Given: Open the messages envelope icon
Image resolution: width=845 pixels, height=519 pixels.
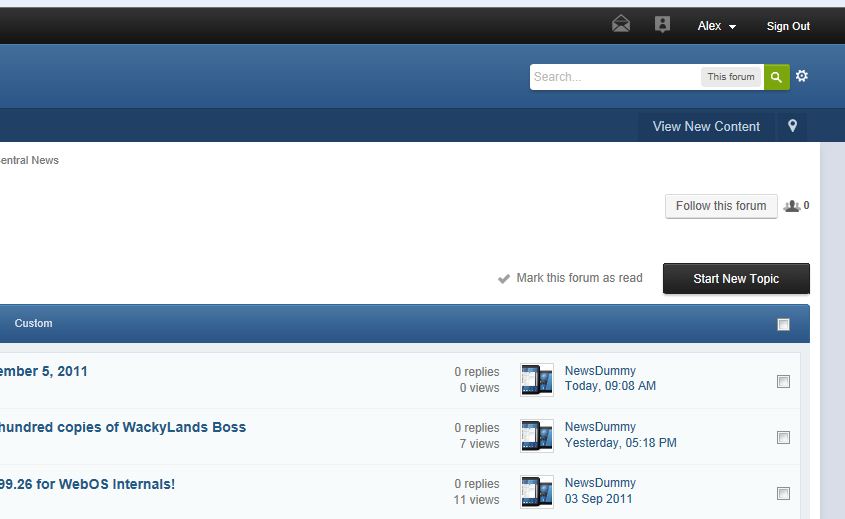Looking at the screenshot, I should pyautogui.click(x=621, y=24).
